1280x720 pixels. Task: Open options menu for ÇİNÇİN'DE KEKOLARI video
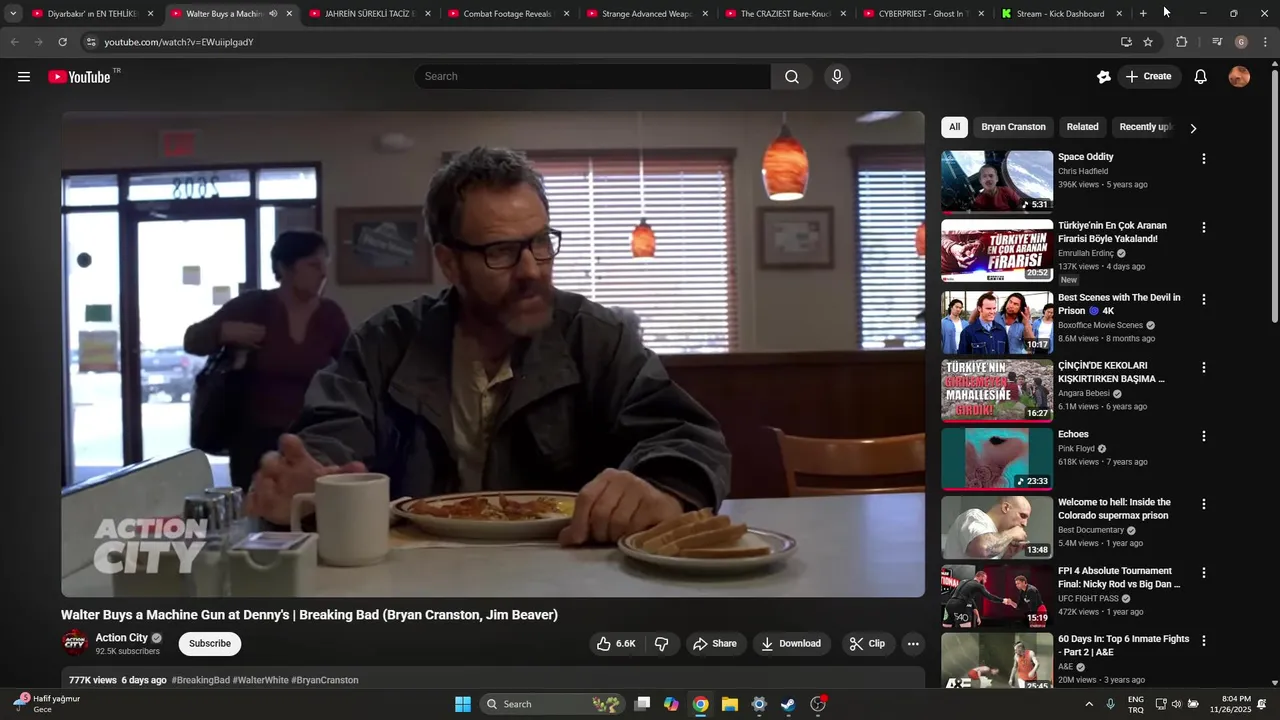1204,368
